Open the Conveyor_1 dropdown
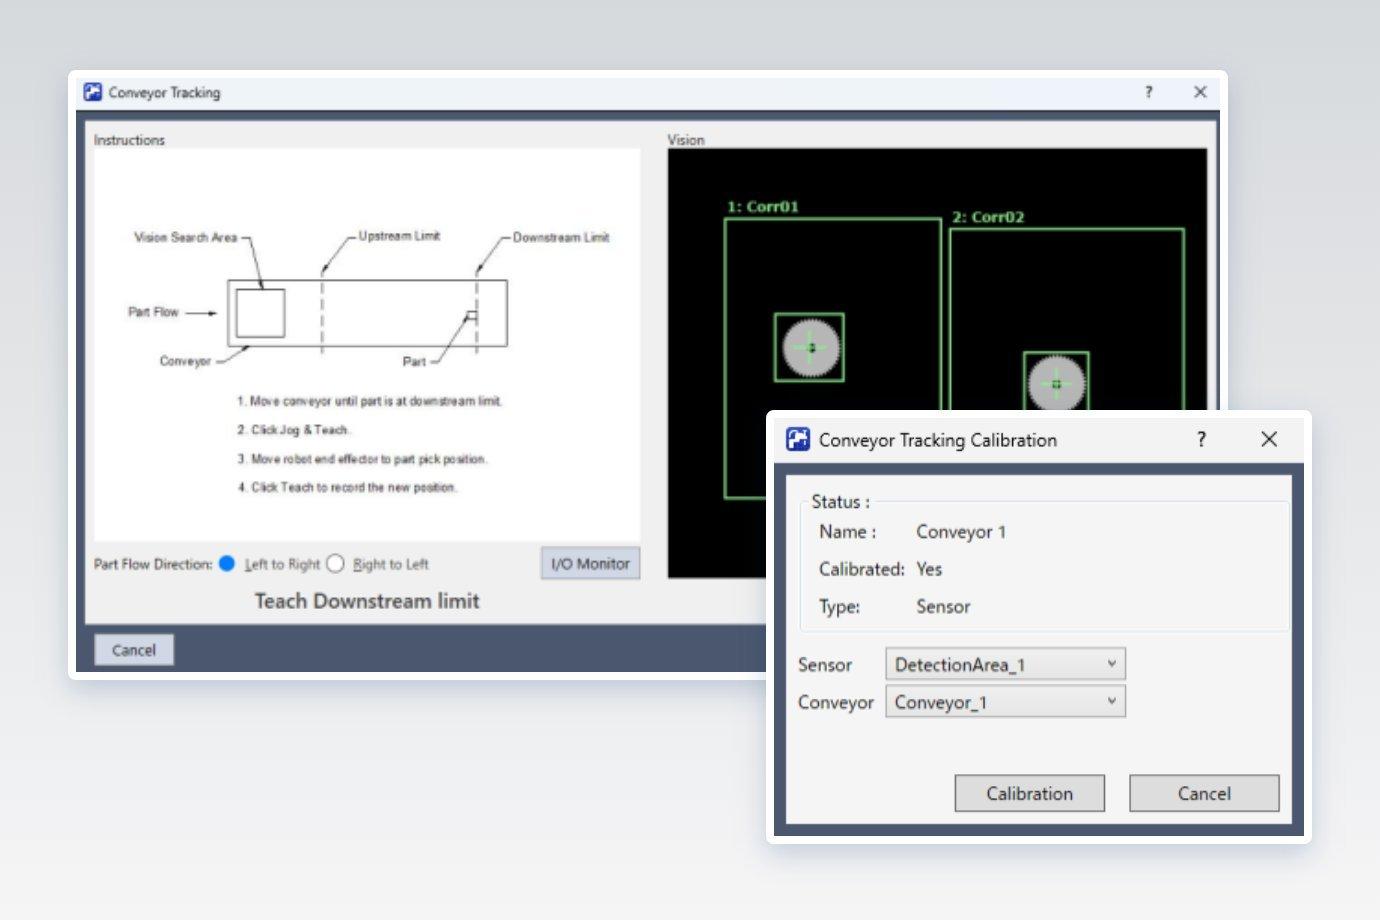1380x920 pixels. (1005, 702)
